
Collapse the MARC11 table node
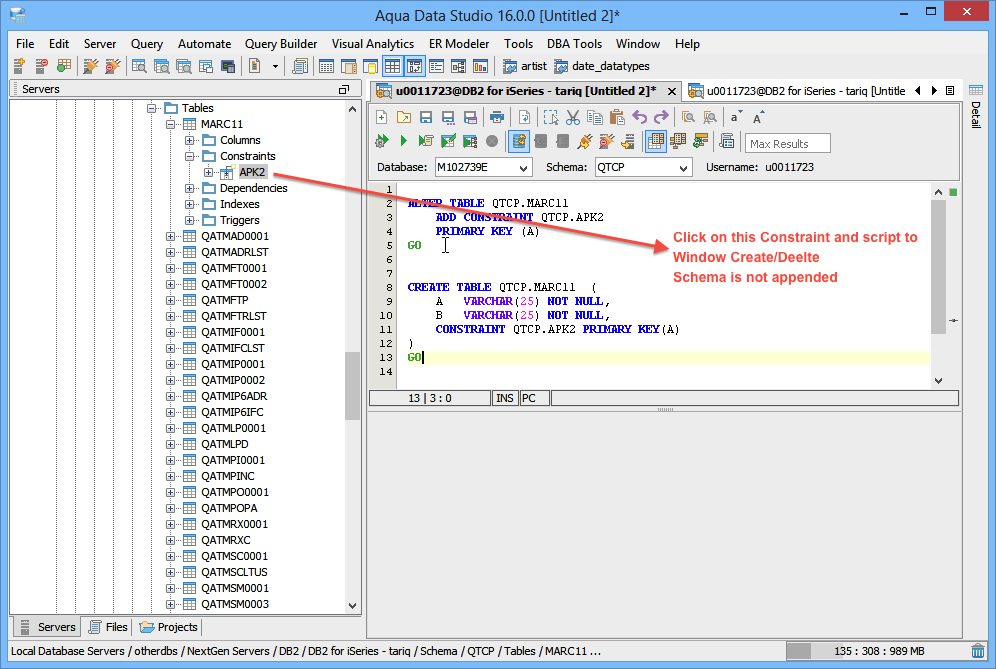pos(170,124)
